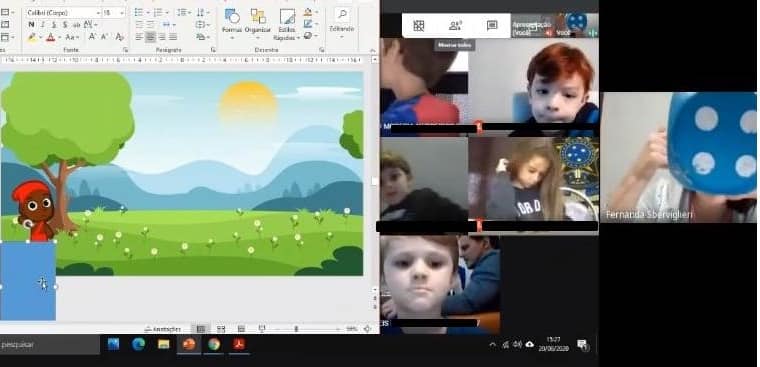Toggle bold N formatting

(32, 25)
